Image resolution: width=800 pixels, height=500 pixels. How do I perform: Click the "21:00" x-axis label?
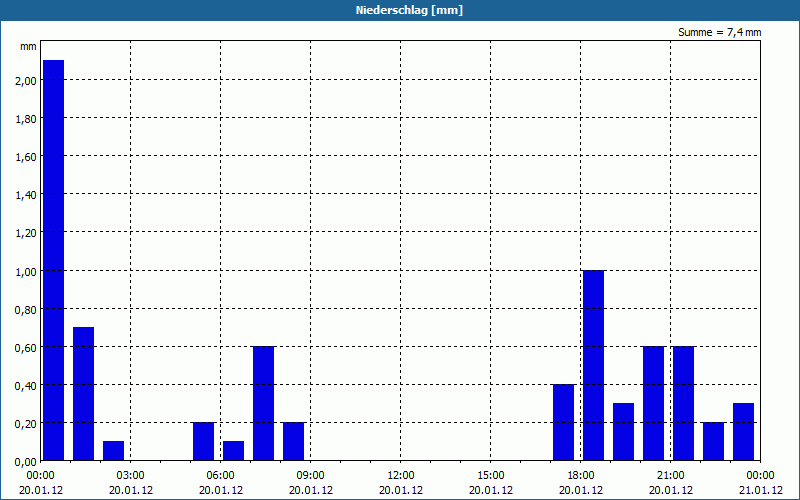point(670,476)
